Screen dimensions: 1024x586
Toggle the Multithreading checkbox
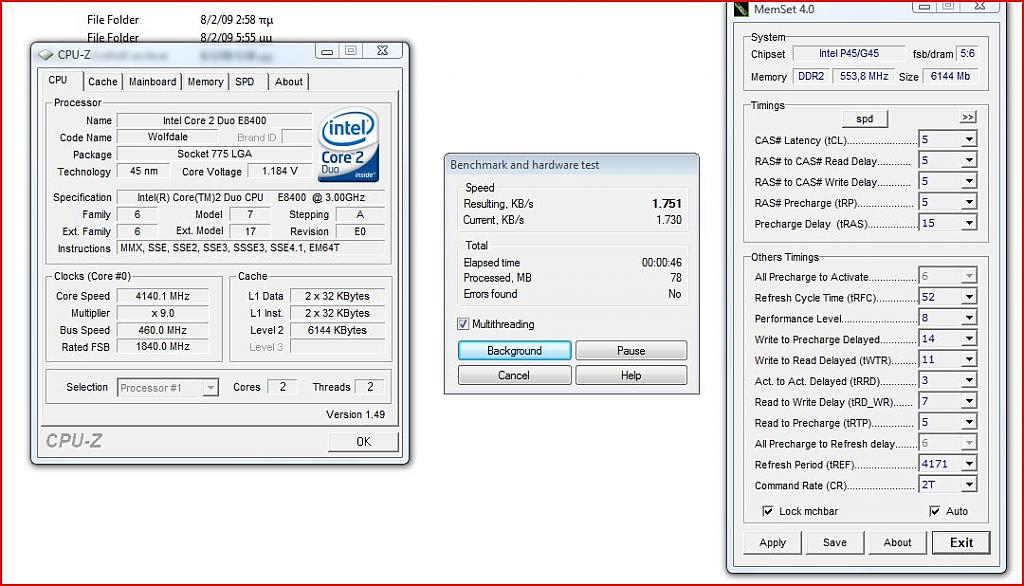(x=463, y=324)
